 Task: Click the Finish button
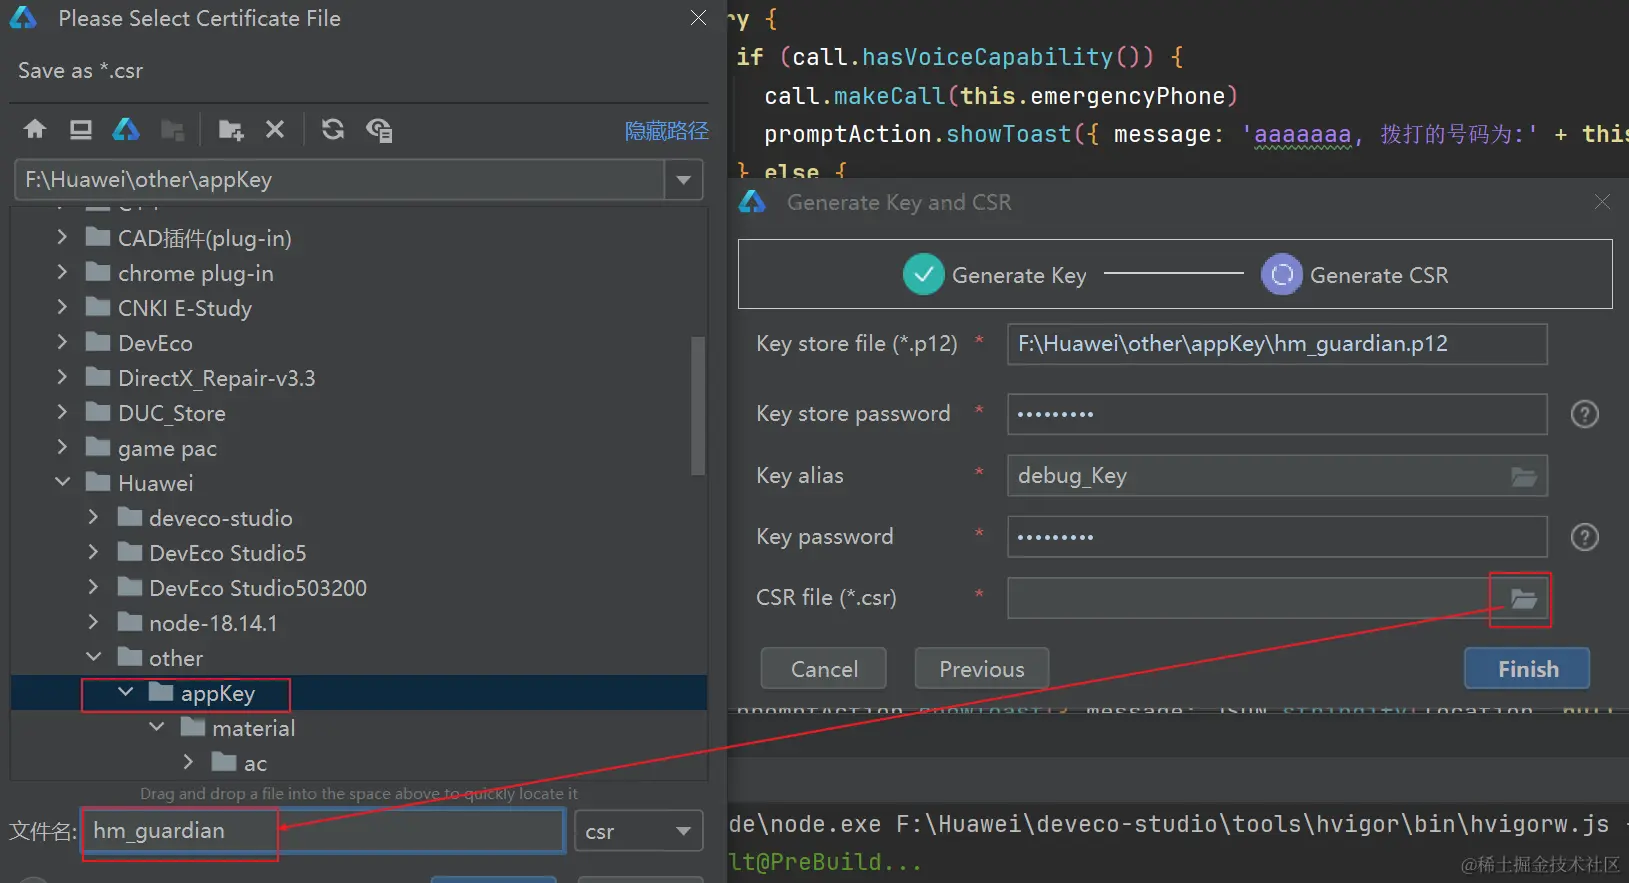point(1527,669)
